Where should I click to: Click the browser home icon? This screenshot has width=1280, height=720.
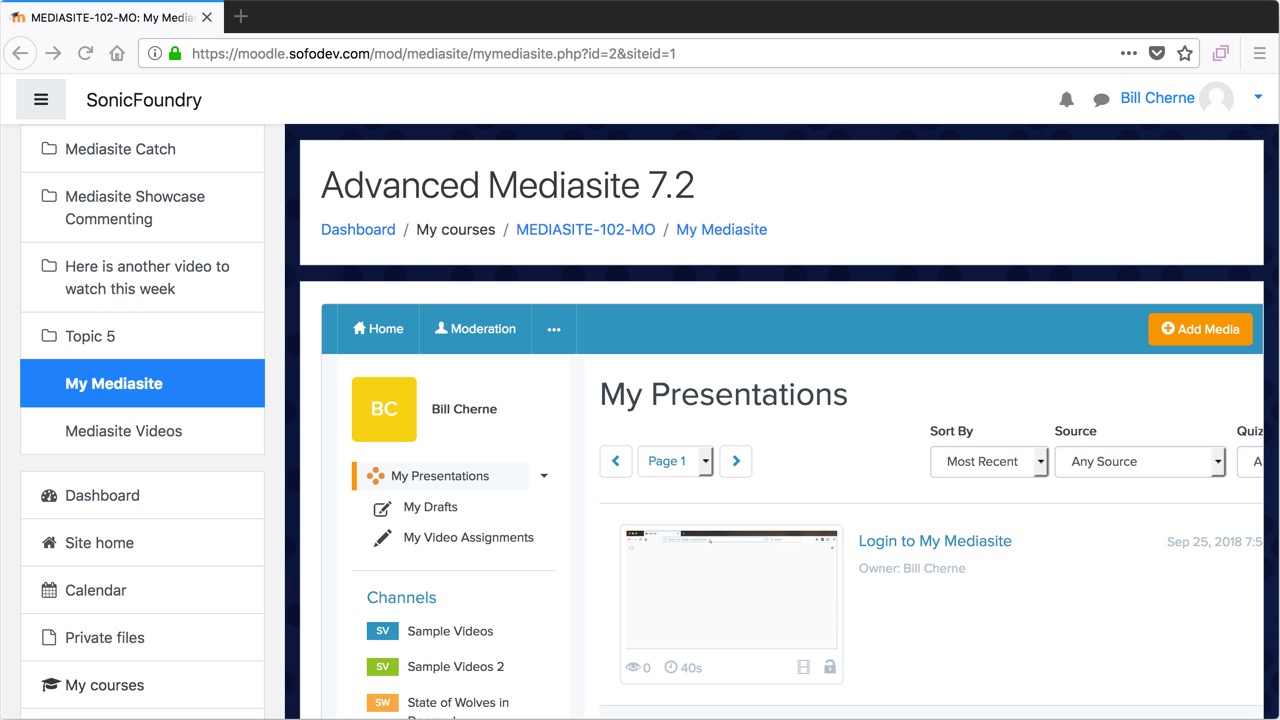pos(117,53)
